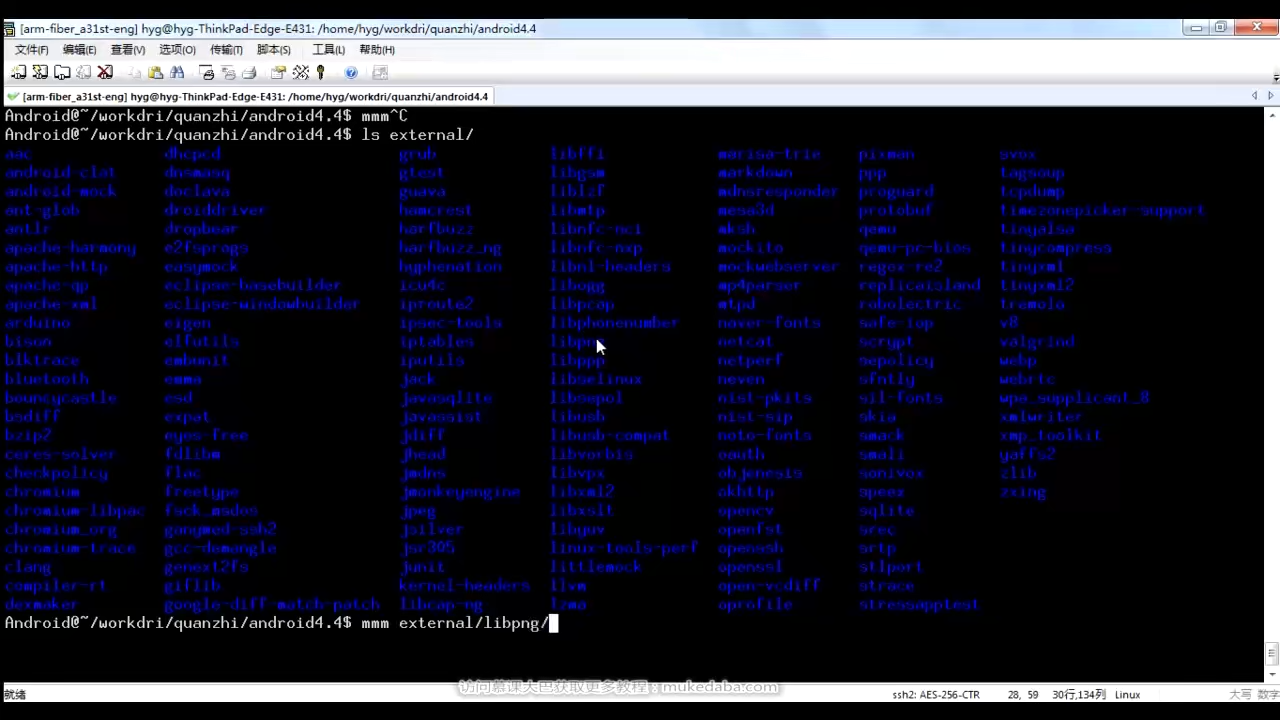Open Global Options tools icon

pos(300,73)
